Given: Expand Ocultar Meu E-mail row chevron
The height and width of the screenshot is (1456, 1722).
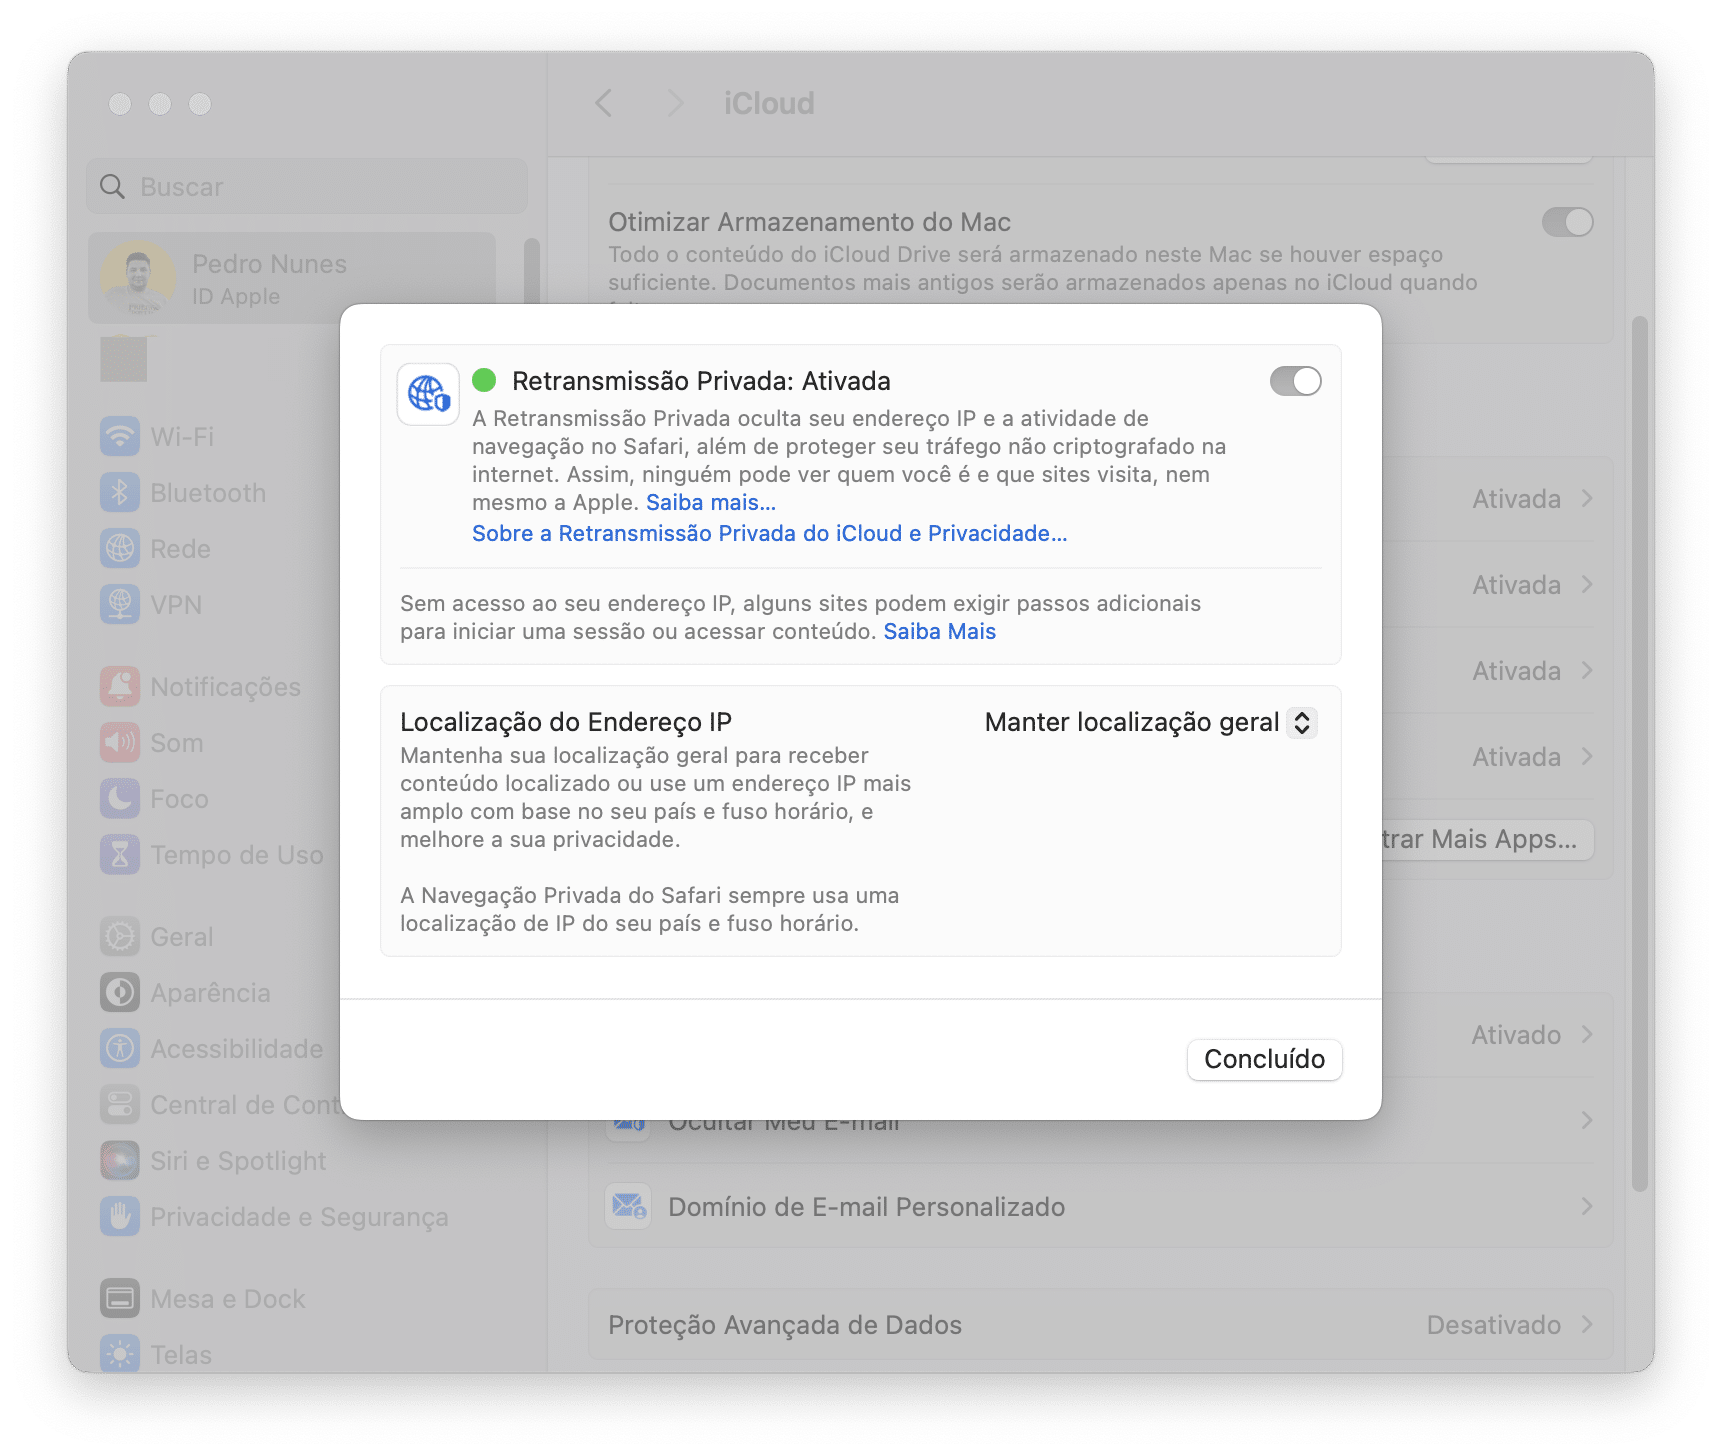Looking at the screenshot, I should [x=1587, y=1120].
